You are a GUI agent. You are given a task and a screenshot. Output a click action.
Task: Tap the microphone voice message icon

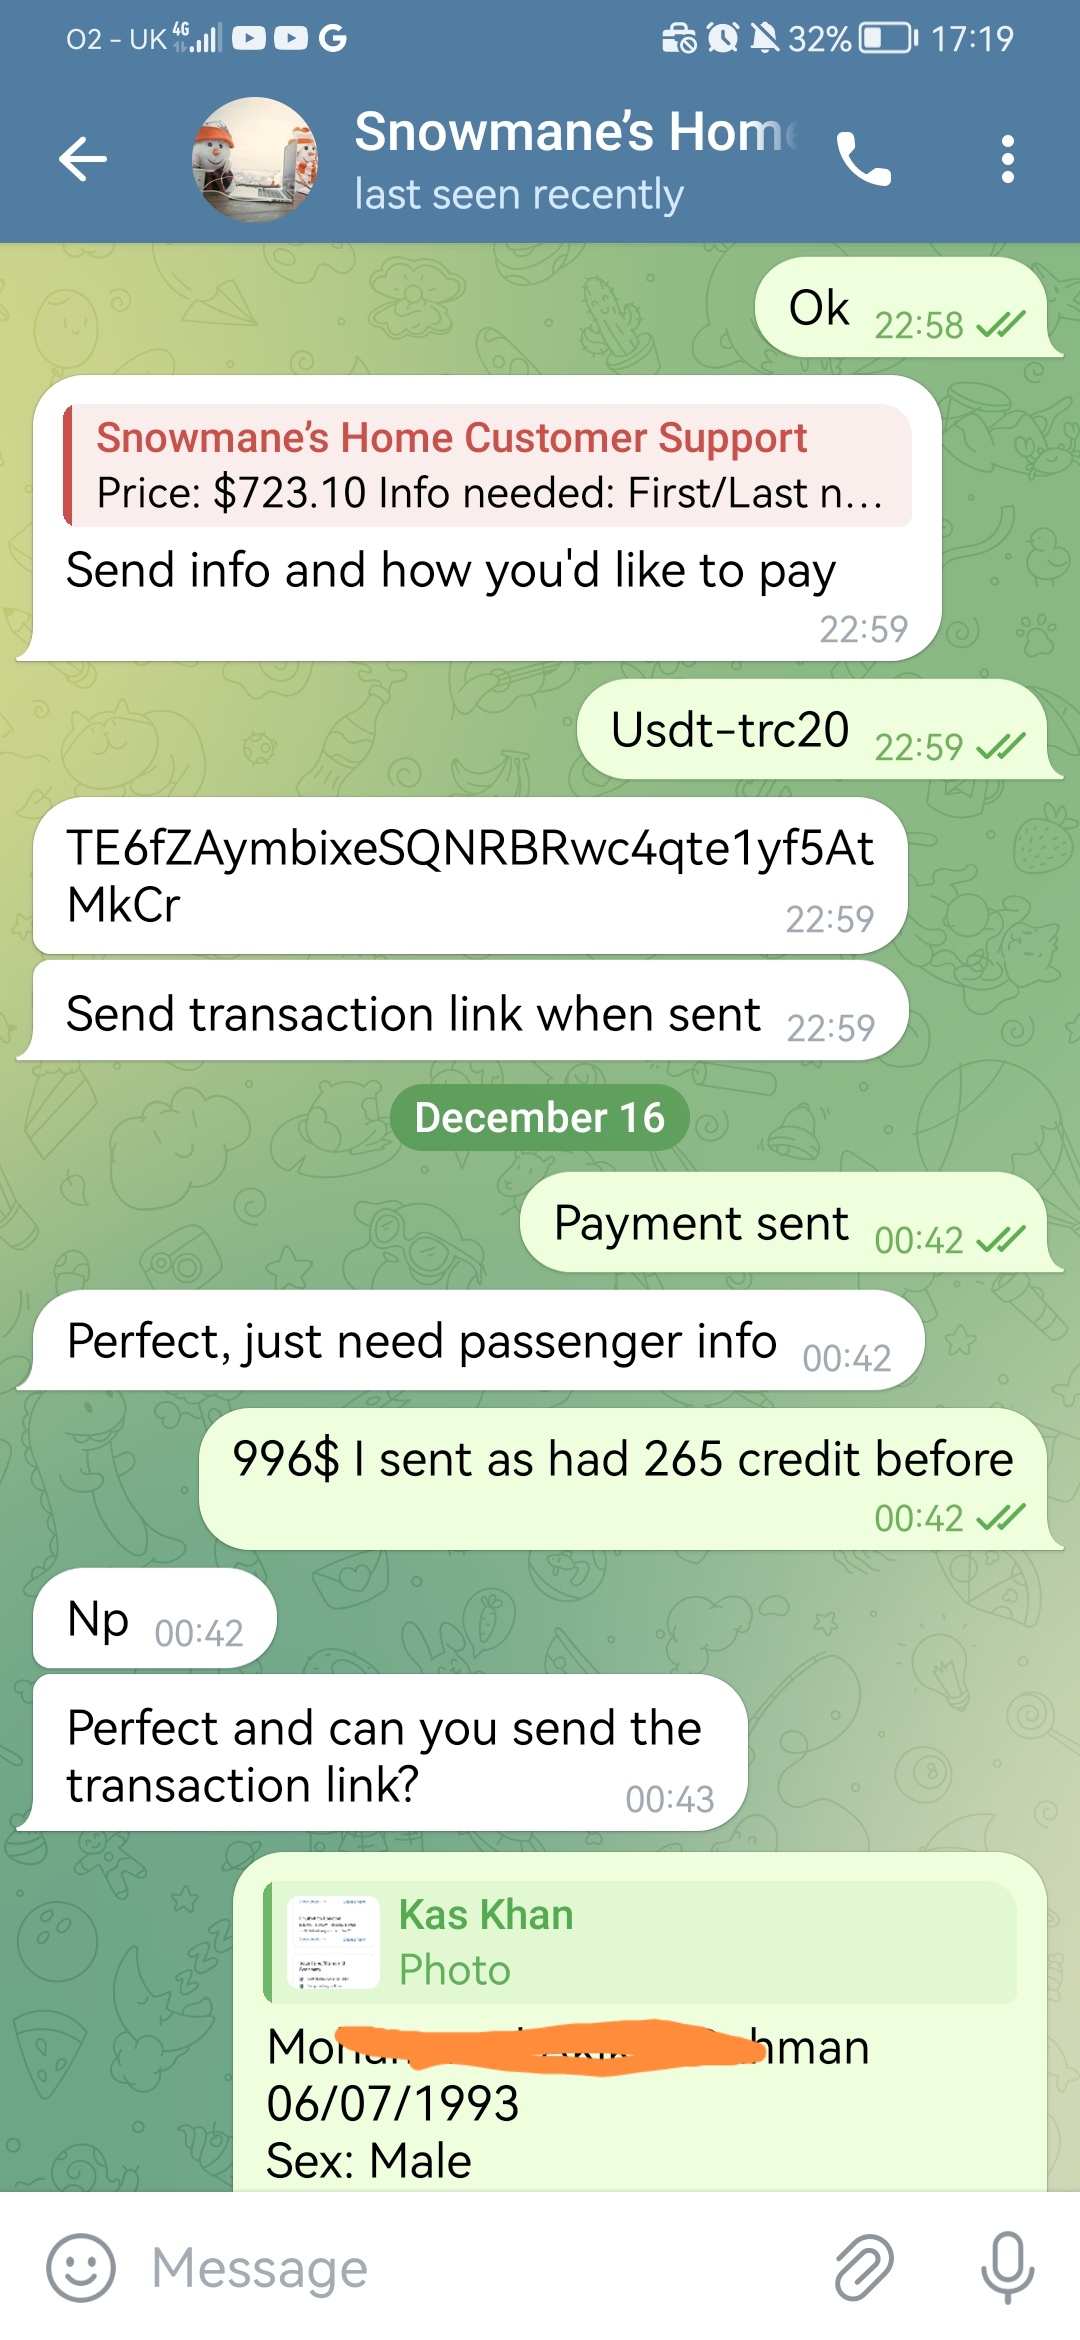pyautogui.click(x=1007, y=2268)
